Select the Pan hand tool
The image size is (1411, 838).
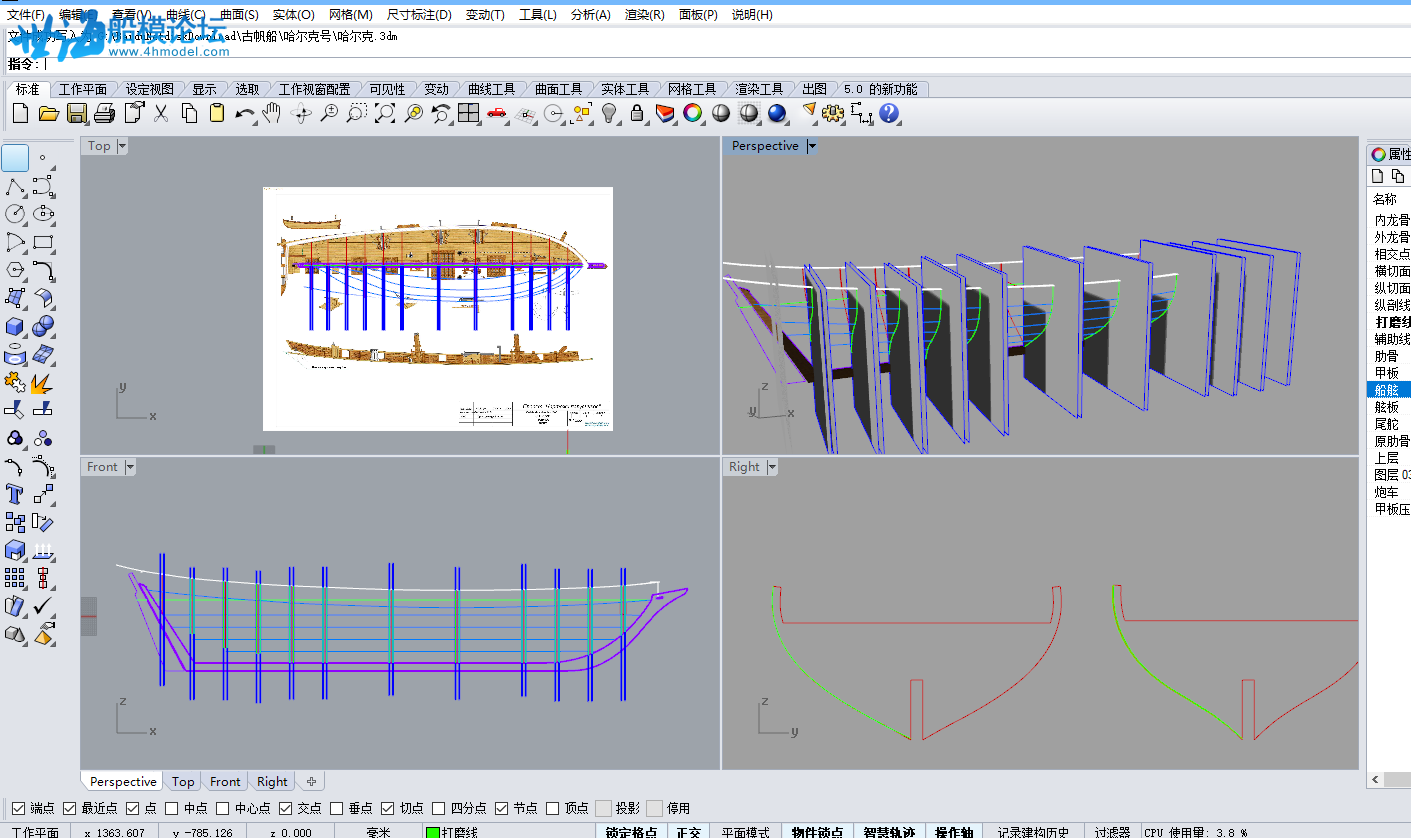(x=271, y=113)
